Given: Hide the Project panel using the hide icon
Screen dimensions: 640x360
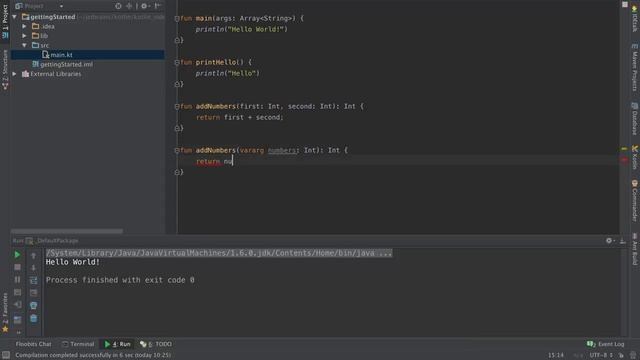Looking at the screenshot, I should (158, 6).
